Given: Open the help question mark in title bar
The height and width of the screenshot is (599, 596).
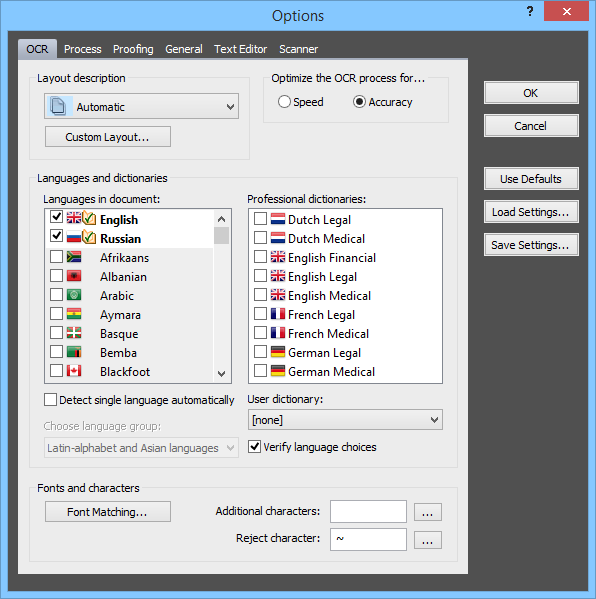Looking at the screenshot, I should tap(530, 11).
